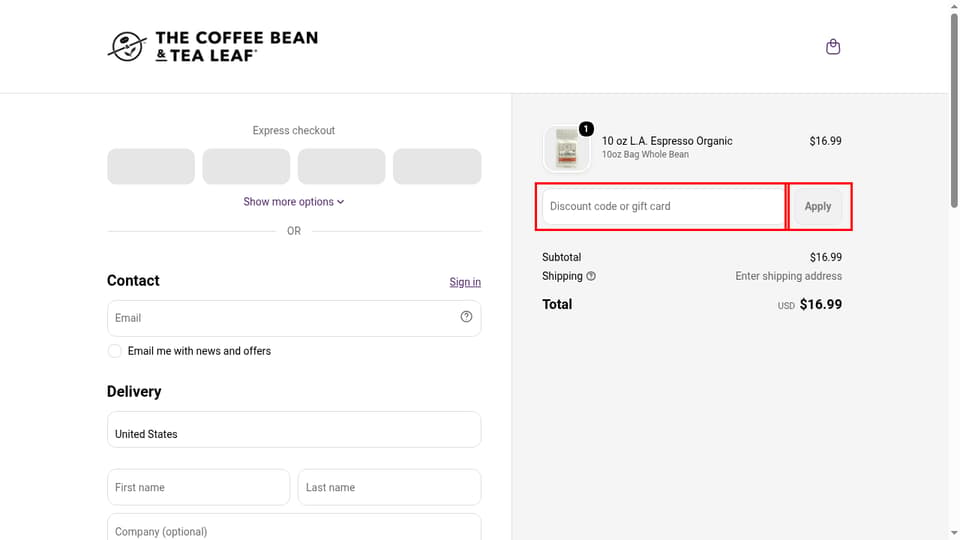Open the shopping bag cart icon
960x540 pixels.
pyautogui.click(x=833, y=47)
